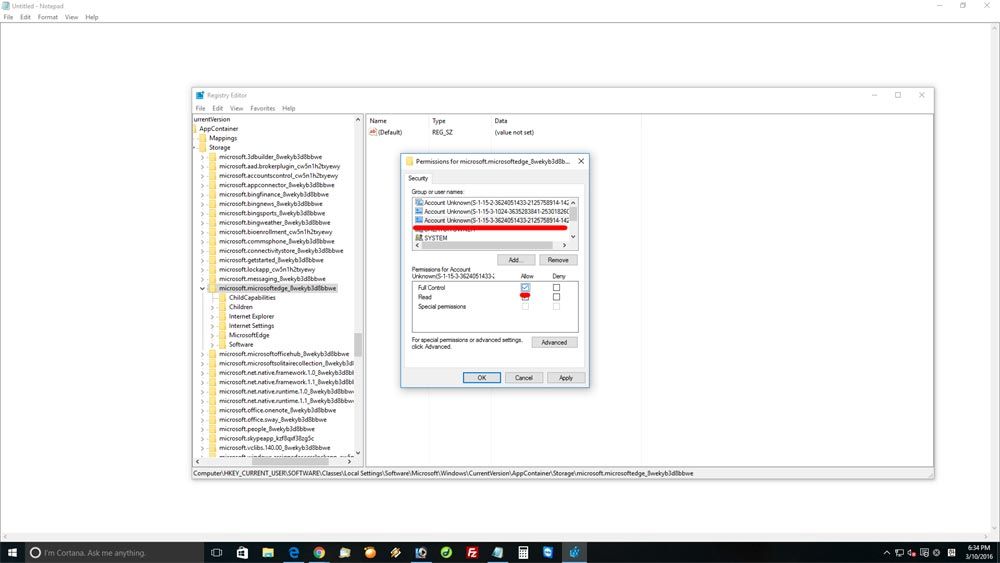Click user names list horizontal scrollbar
Image resolution: width=1000 pixels, height=563 pixels.
pyautogui.click(x=487, y=245)
